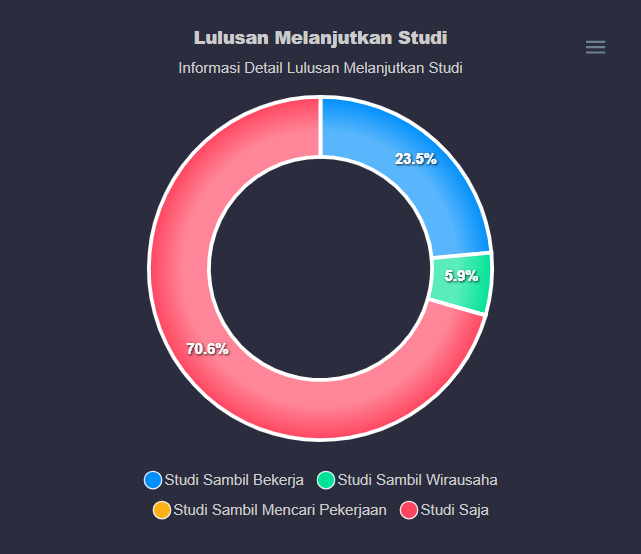641x554 pixels.
Task: Click the 23.5% data label
Action: coord(415,159)
